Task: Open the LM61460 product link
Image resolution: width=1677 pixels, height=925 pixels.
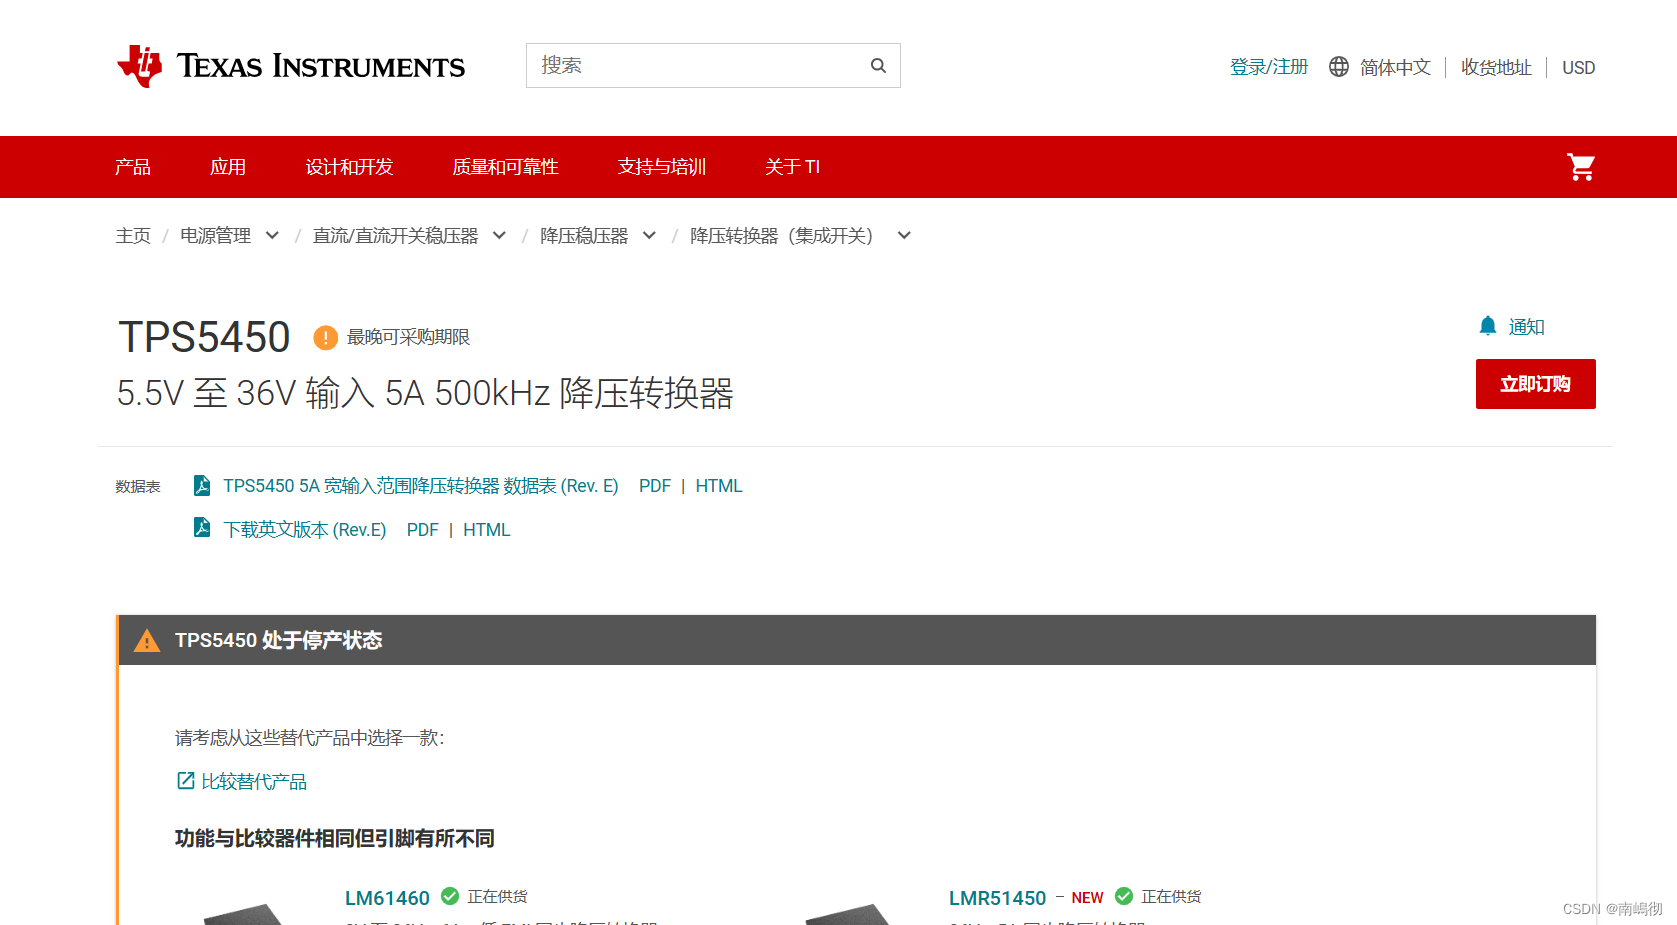Action: pyautogui.click(x=387, y=897)
